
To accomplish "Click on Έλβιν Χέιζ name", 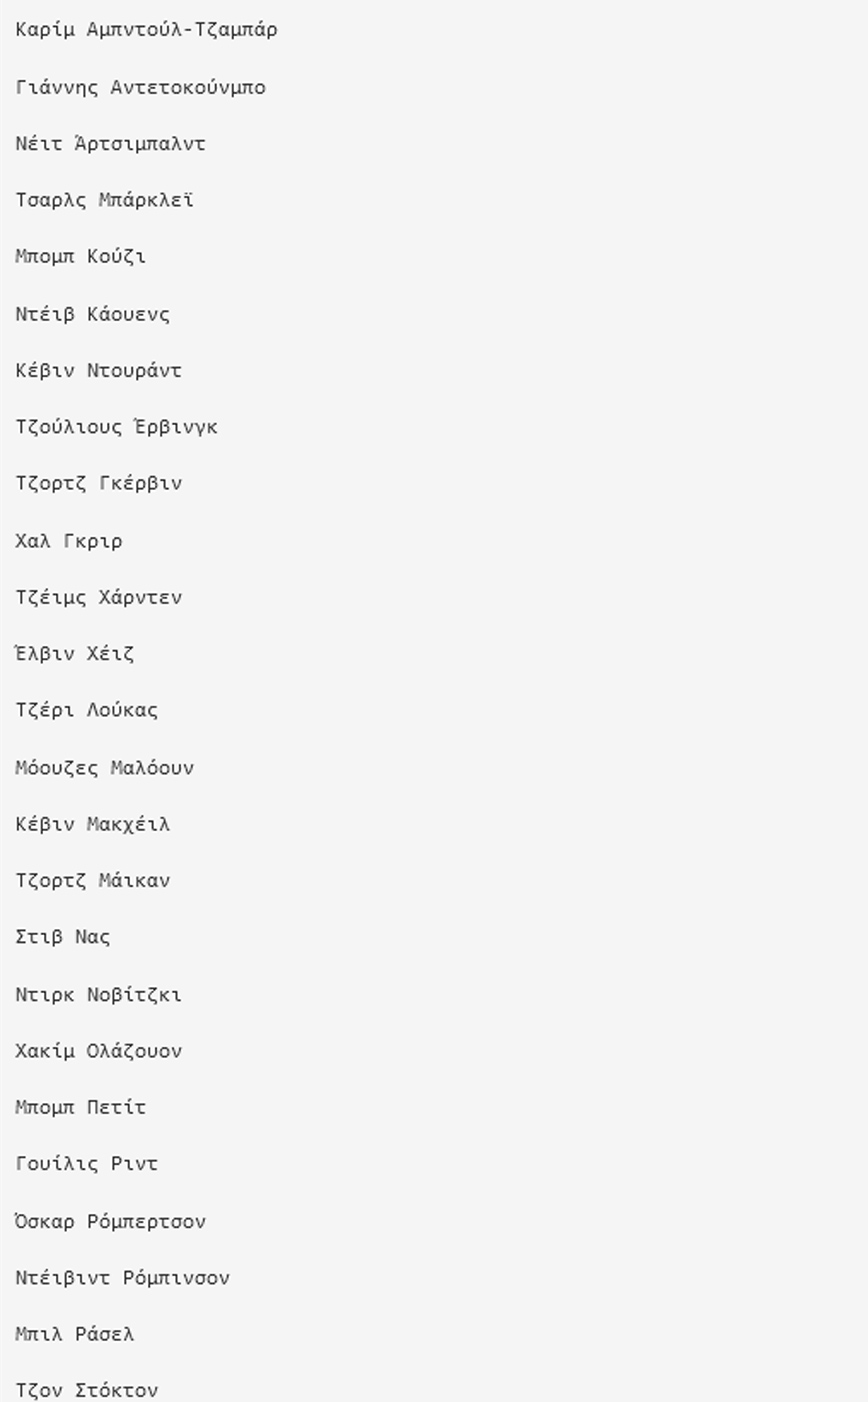I will (74, 654).
